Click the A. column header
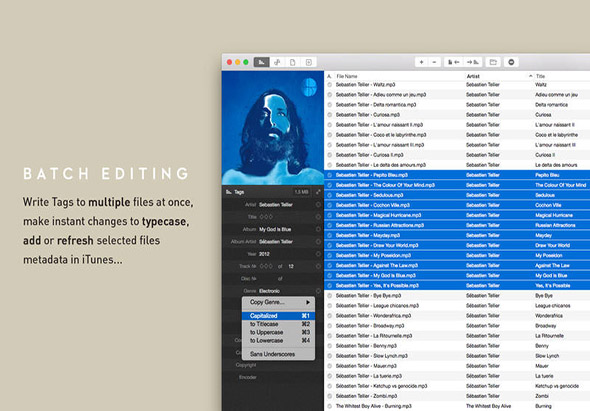Viewport: 590px width, 411px height. coord(329,76)
